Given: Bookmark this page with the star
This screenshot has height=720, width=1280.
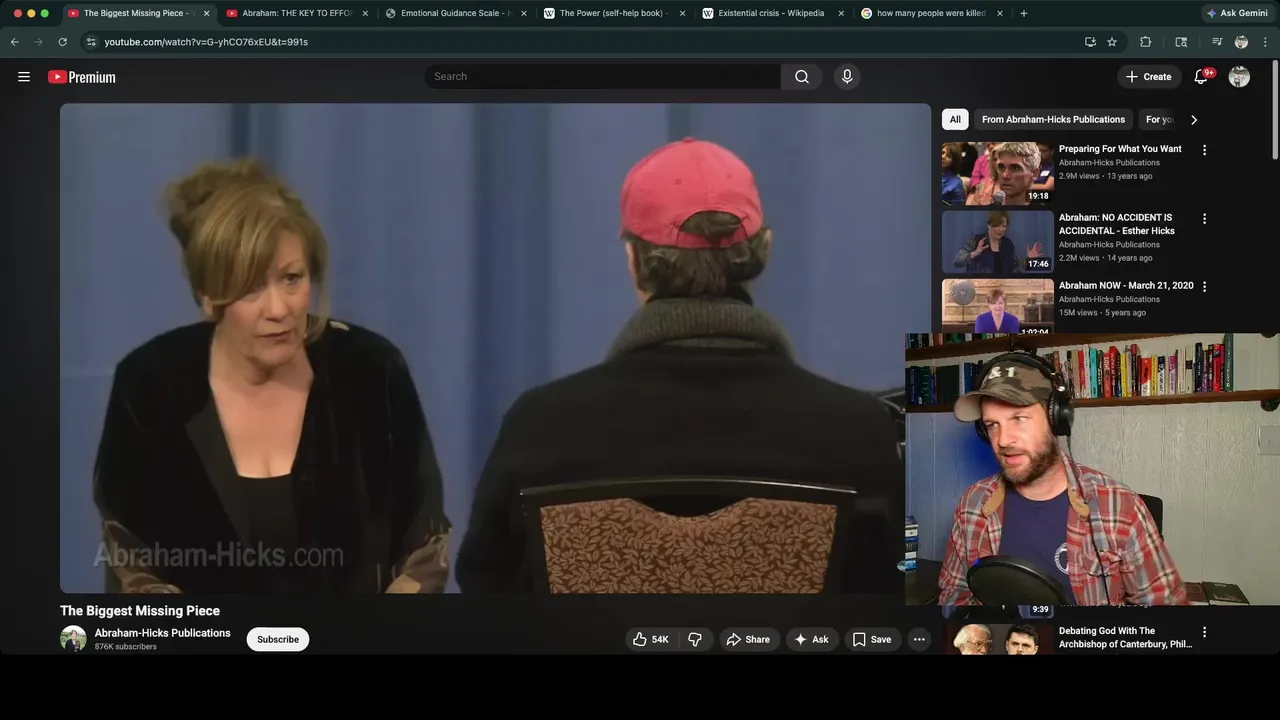Looking at the screenshot, I should [x=1112, y=42].
